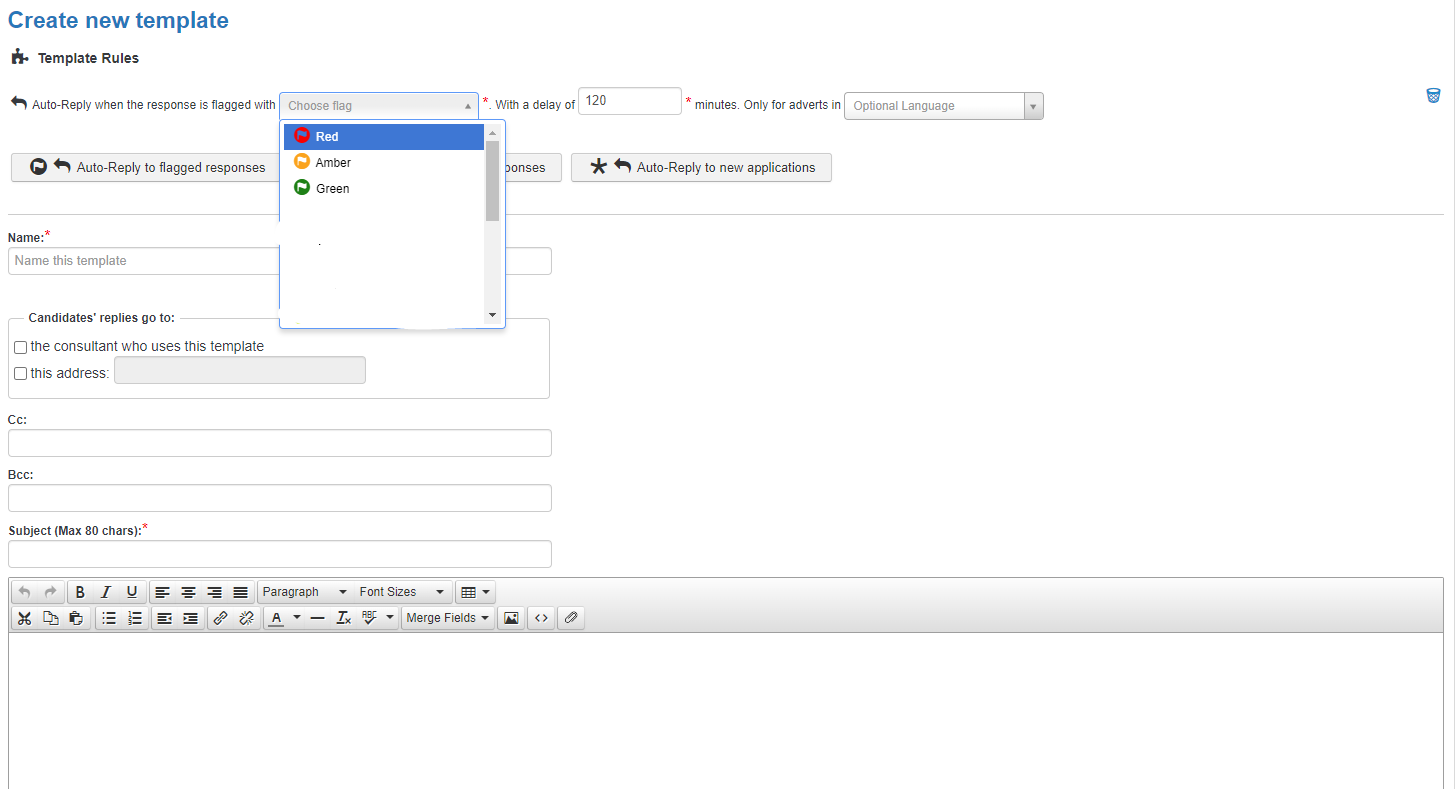Open the text color picker
The width and height of the screenshot is (1455, 789).
pyautogui.click(x=283, y=617)
